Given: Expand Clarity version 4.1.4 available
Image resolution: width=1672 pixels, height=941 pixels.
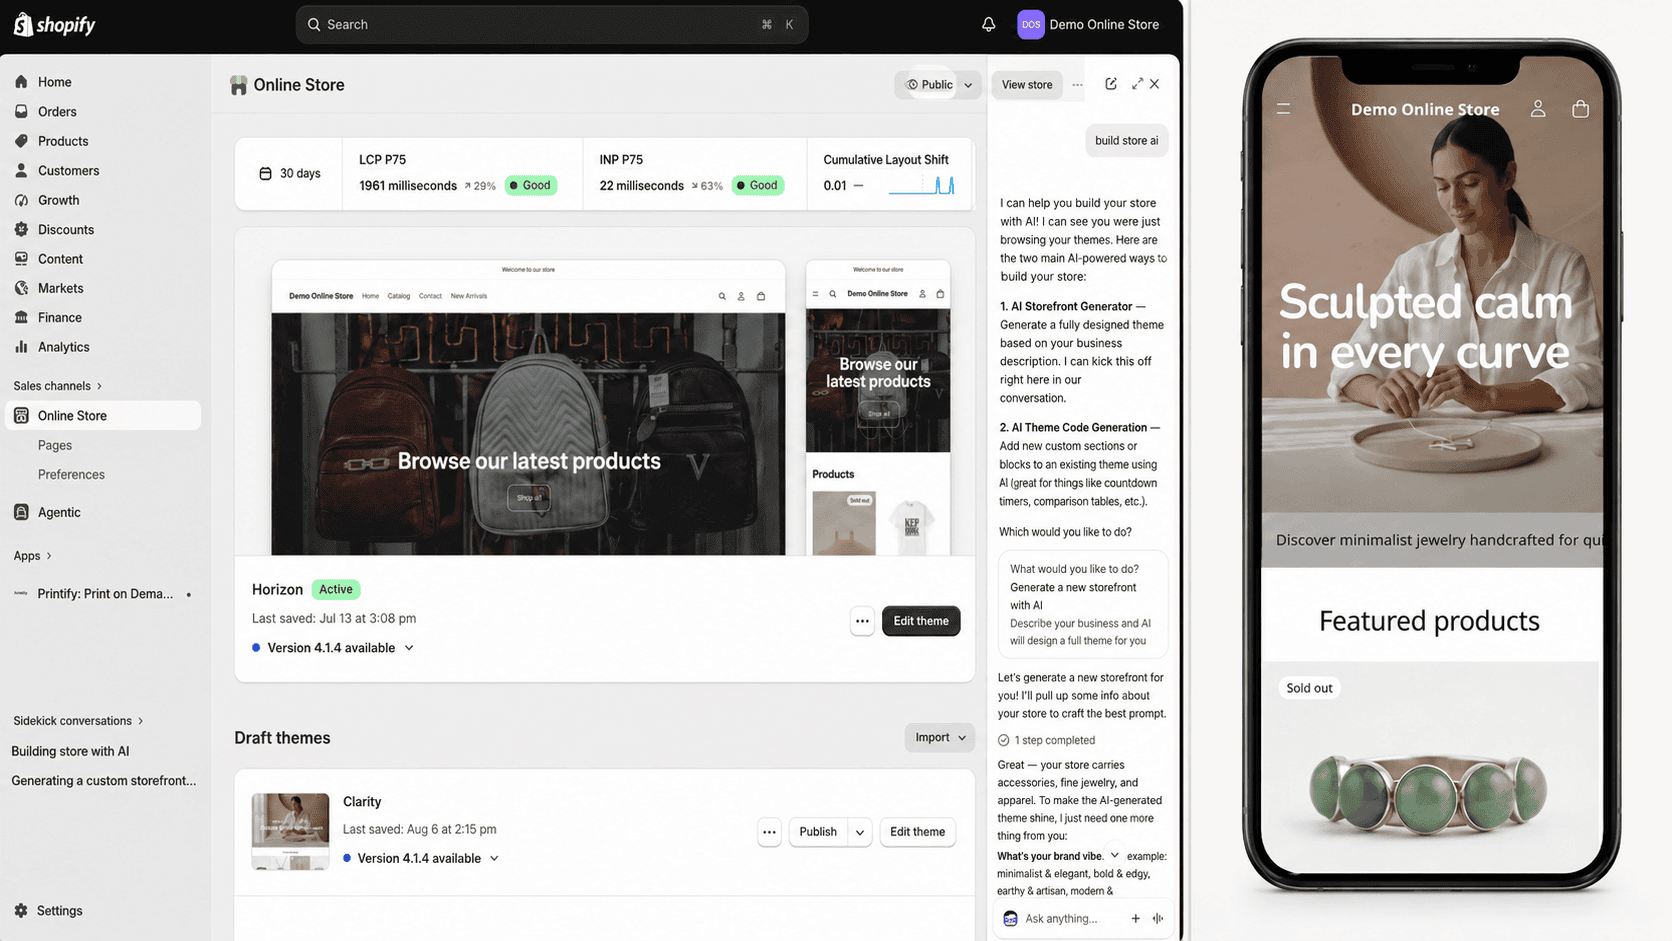Looking at the screenshot, I should click(x=421, y=858).
